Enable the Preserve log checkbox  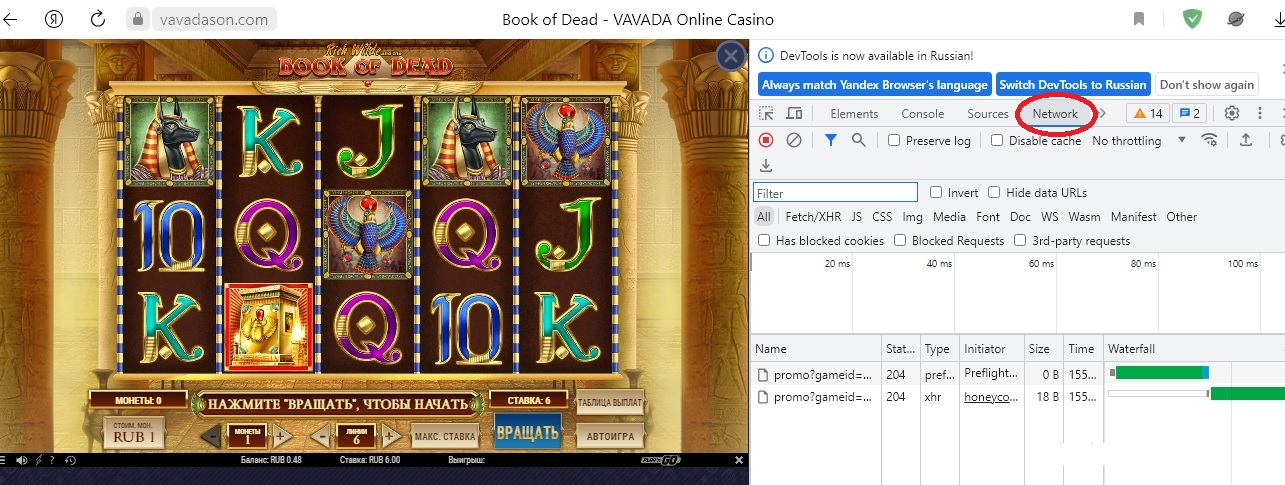[894, 141]
